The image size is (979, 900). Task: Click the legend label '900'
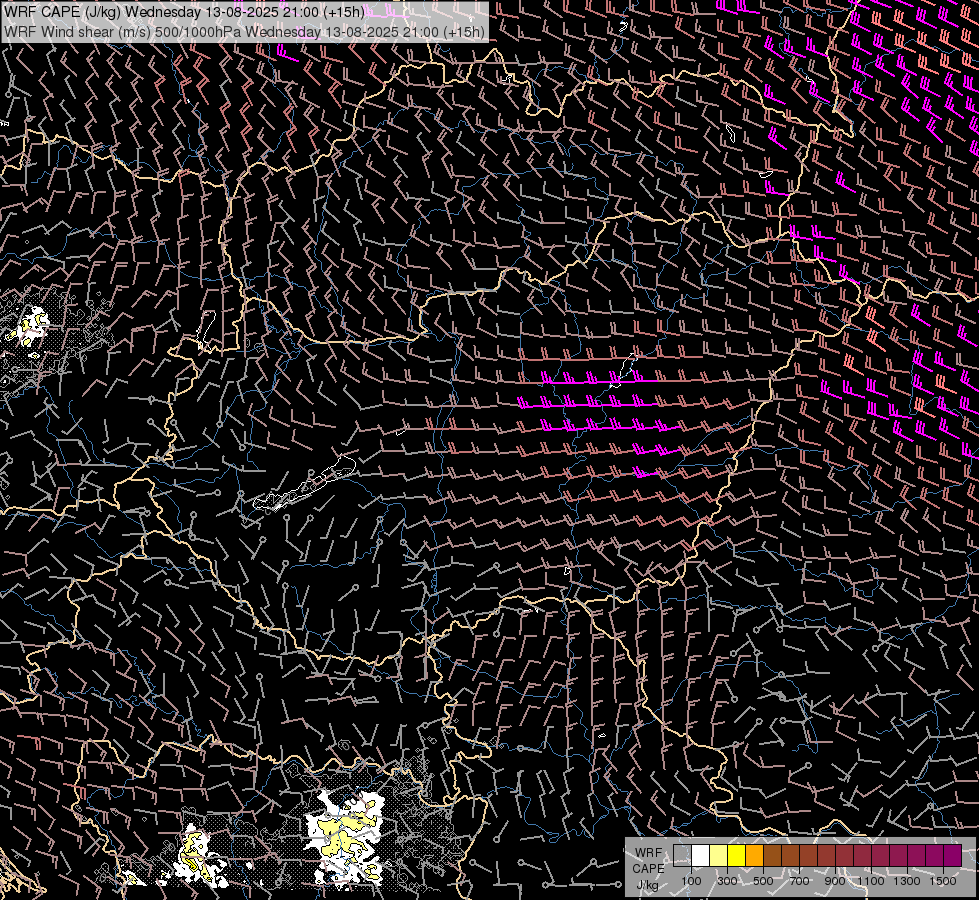[x=835, y=881]
